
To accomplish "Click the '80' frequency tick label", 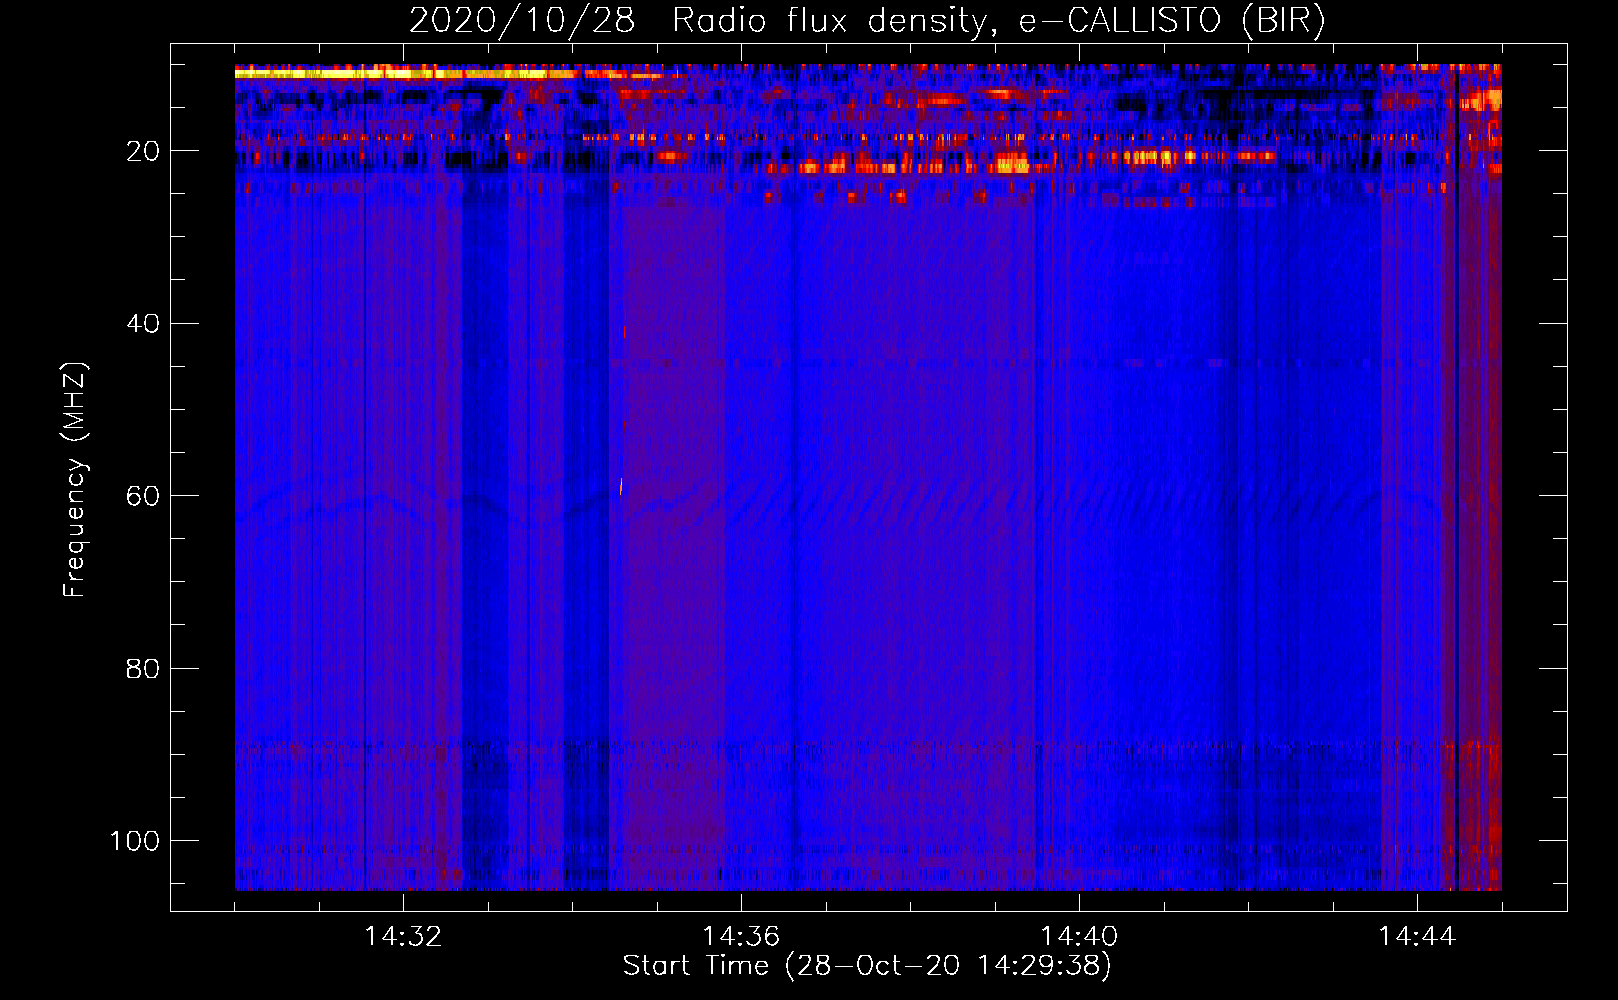I will pos(143,669).
